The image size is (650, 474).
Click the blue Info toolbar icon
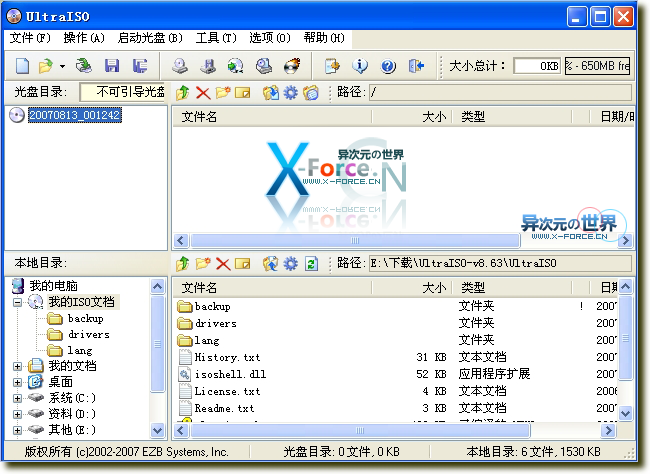360,66
